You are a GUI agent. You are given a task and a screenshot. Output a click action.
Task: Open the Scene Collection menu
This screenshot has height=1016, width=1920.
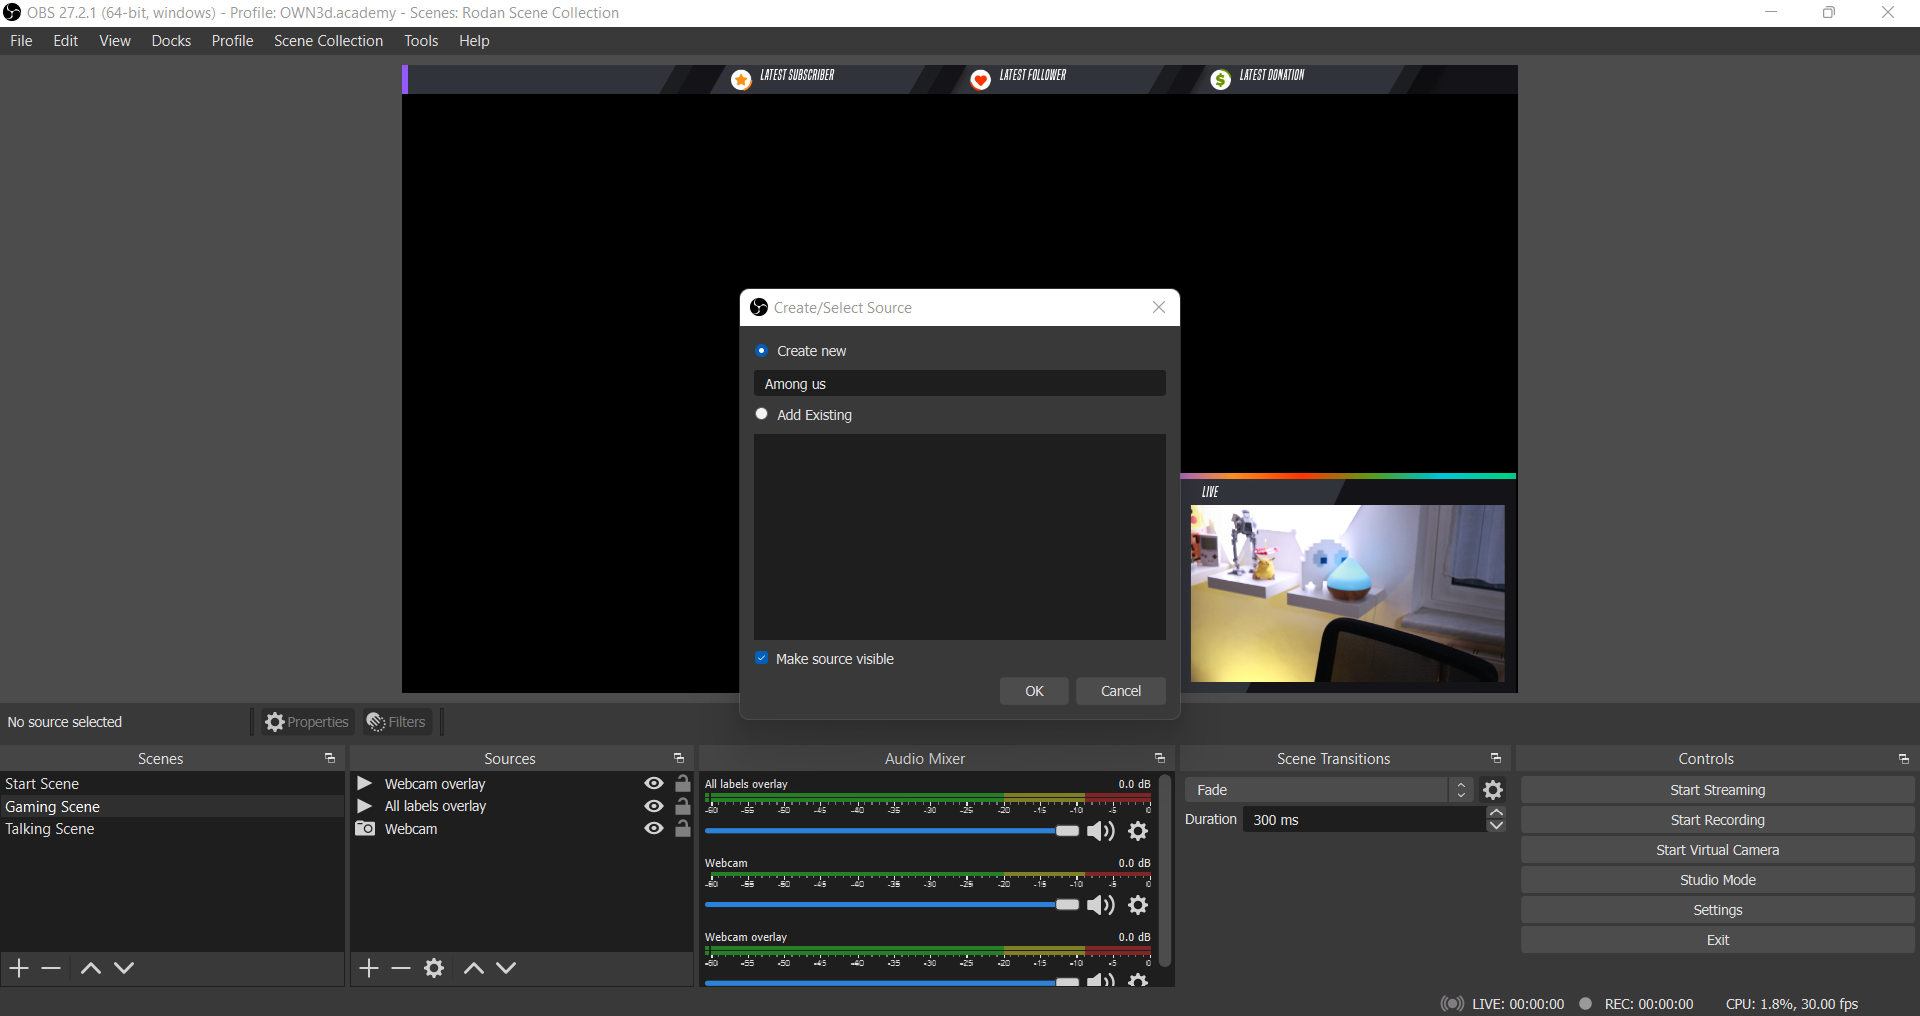point(328,41)
